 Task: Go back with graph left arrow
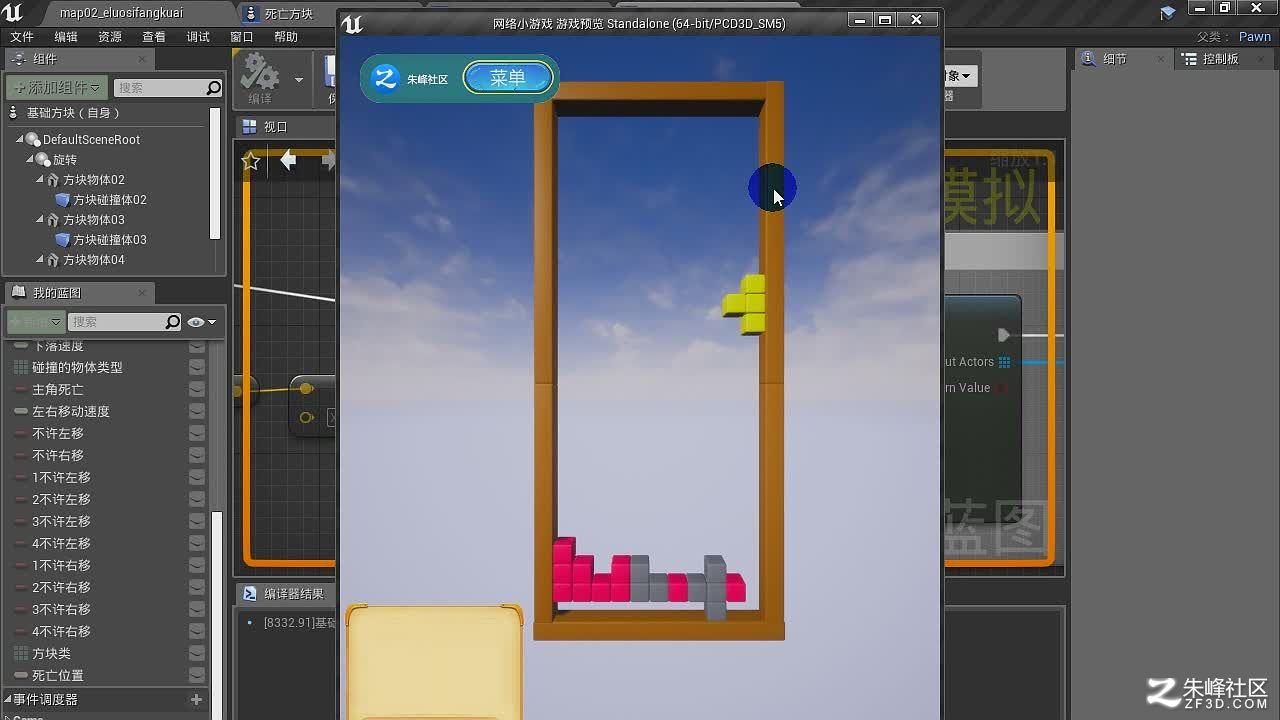pyautogui.click(x=288, y=160)
